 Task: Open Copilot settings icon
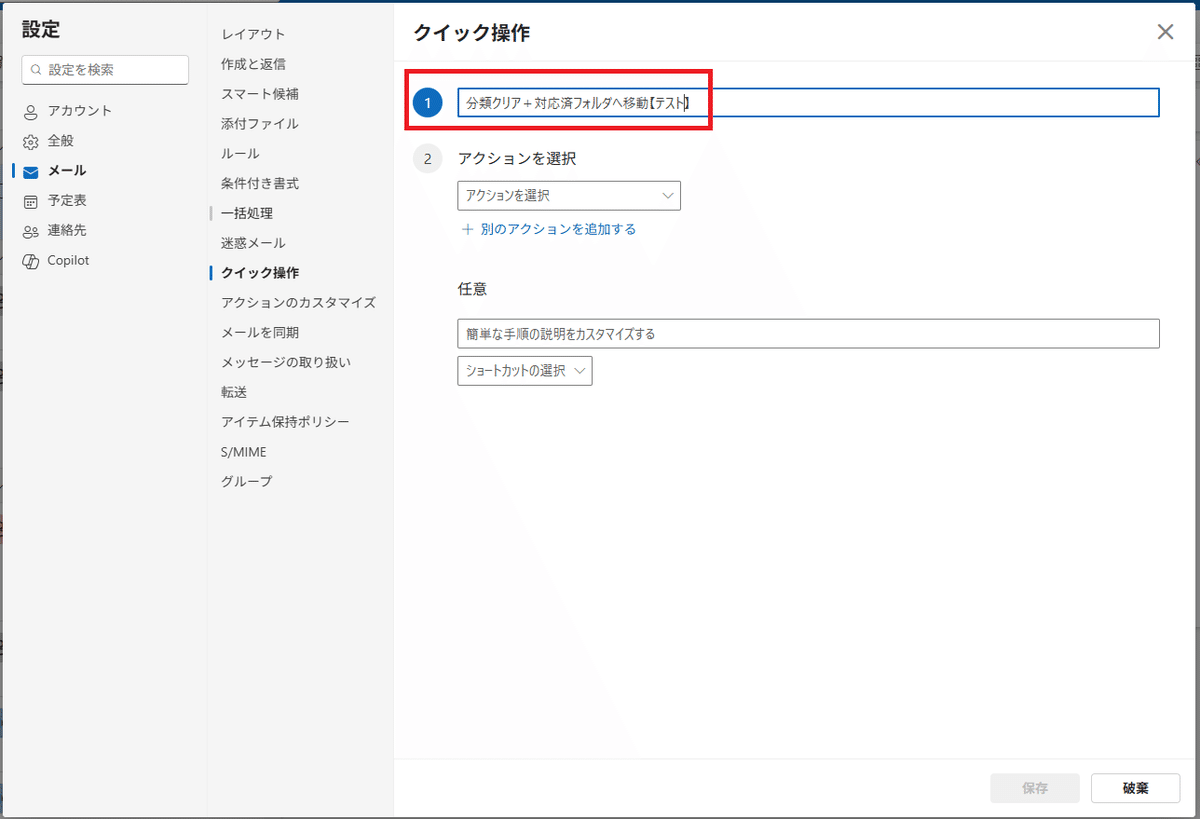click(x=30, y=261)
